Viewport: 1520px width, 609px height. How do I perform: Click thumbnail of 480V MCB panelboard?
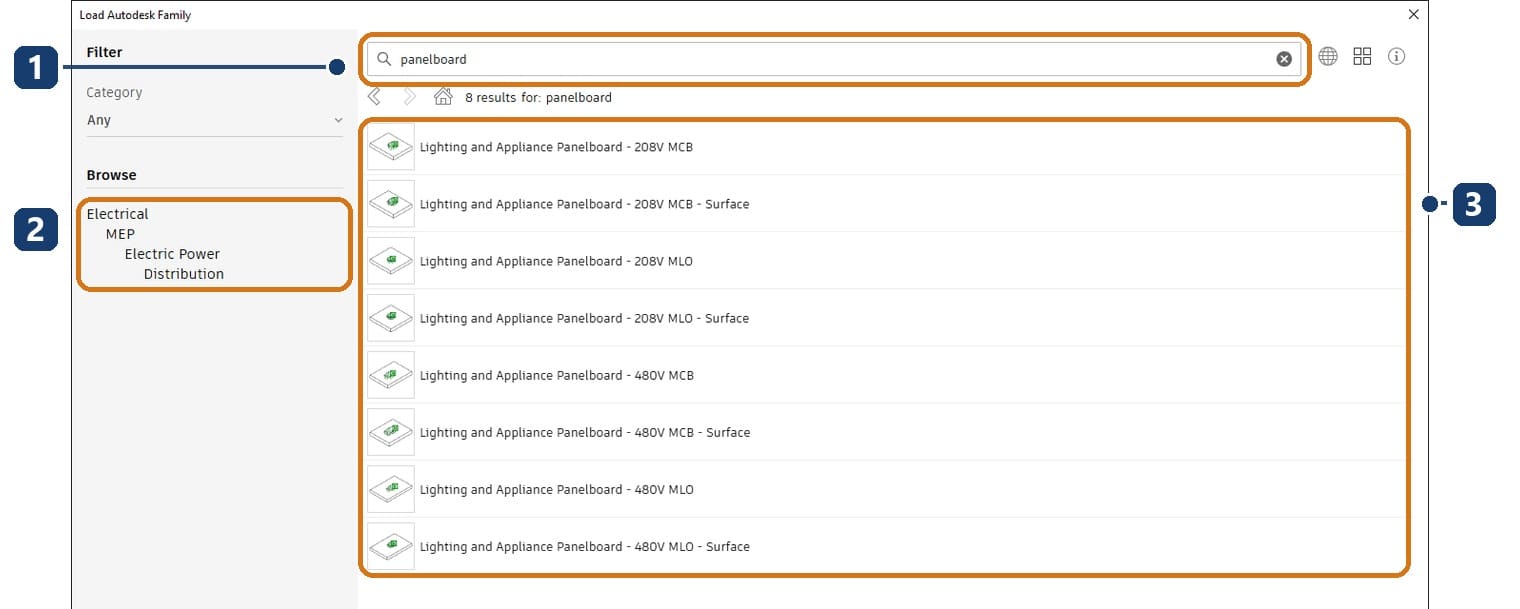coord(391,375)
